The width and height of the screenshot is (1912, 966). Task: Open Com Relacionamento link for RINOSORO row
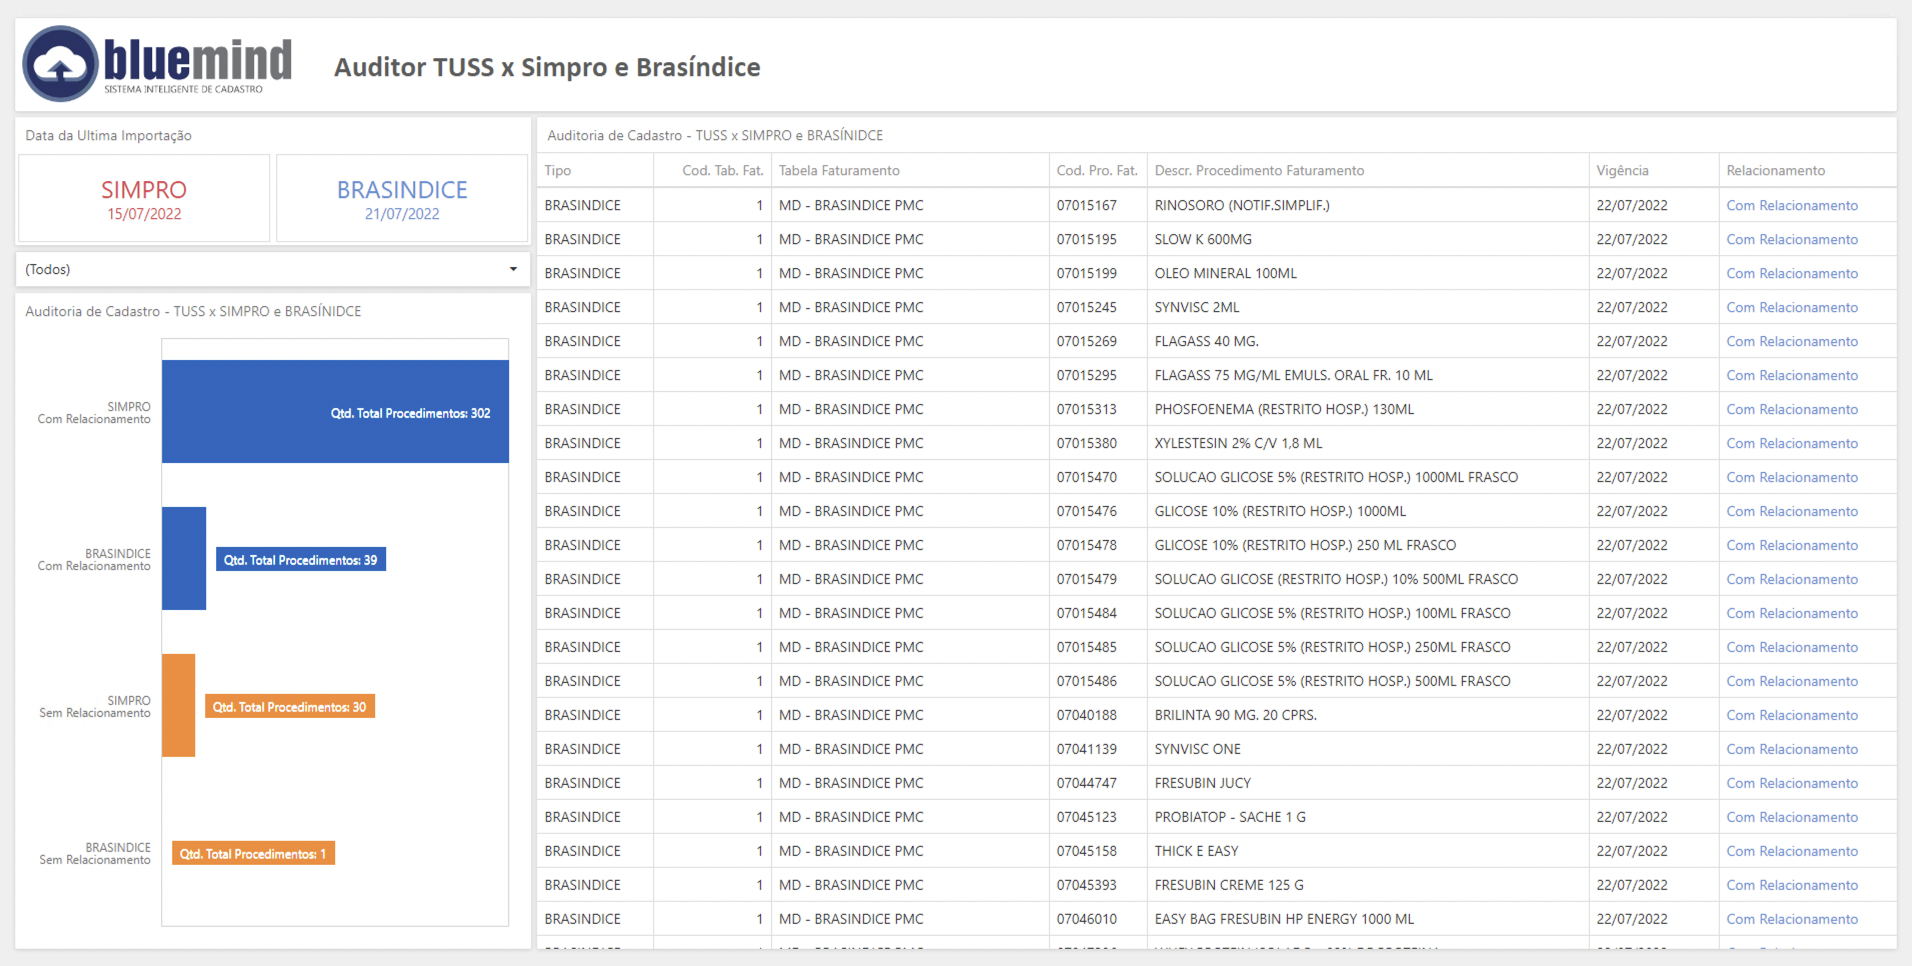[1792, 205]
